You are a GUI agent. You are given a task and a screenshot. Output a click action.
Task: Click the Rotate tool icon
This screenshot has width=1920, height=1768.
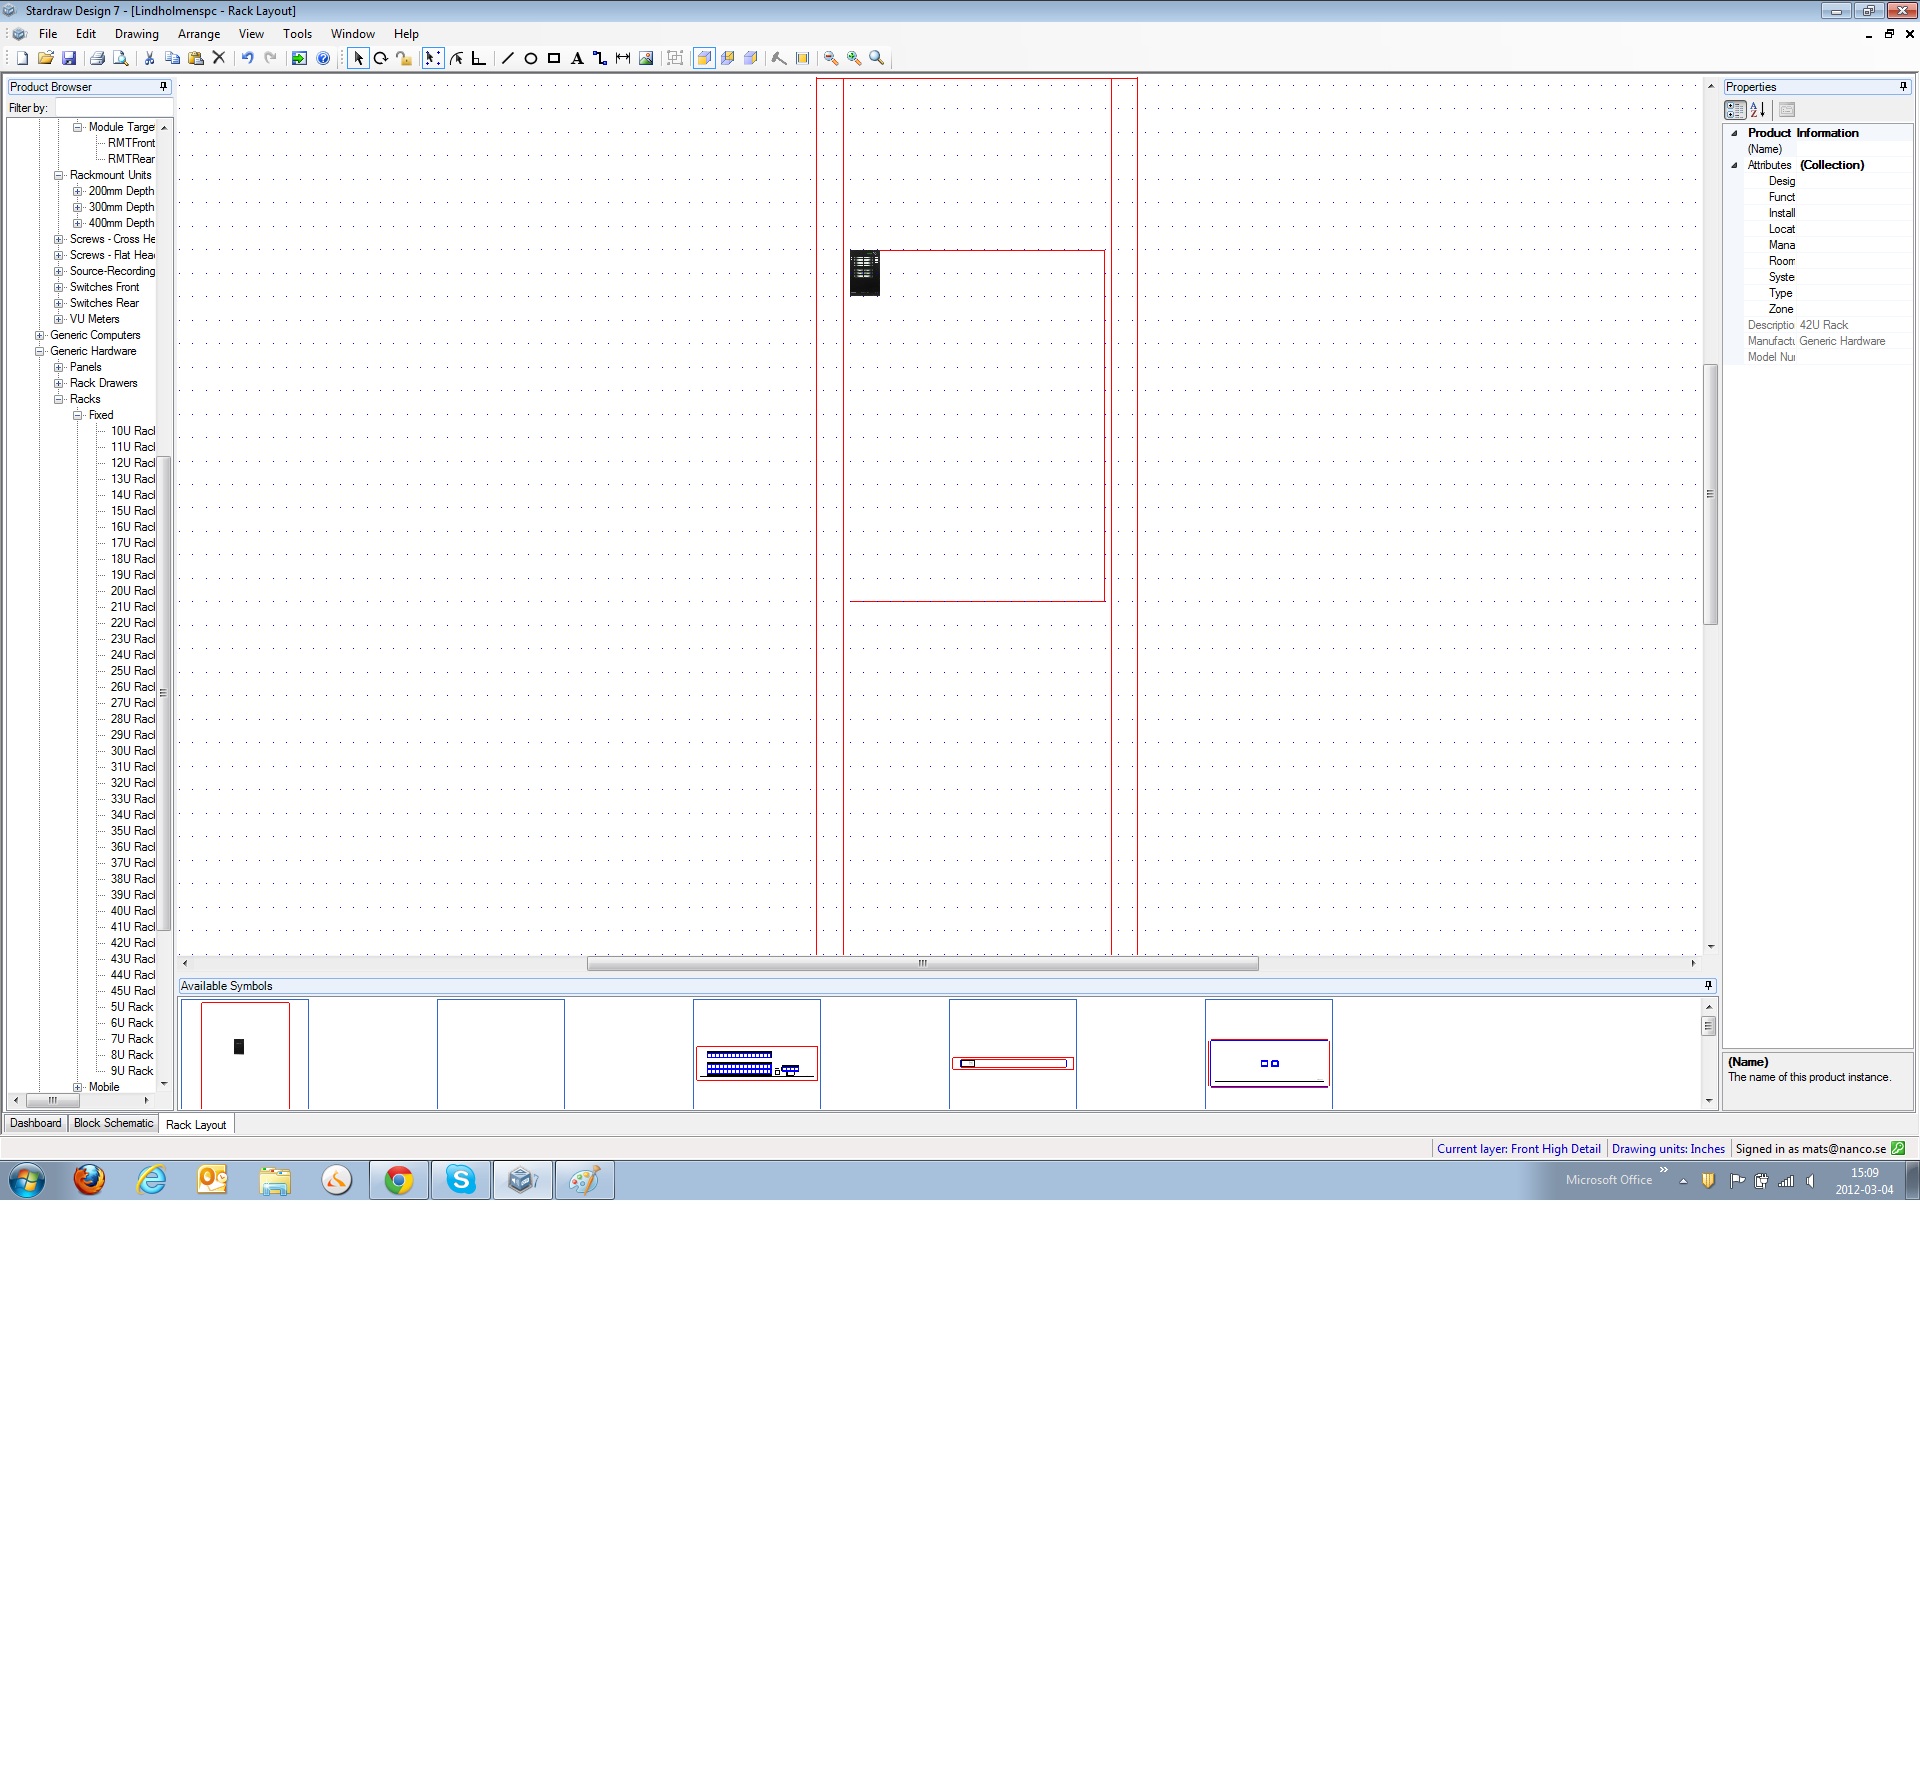381,58
